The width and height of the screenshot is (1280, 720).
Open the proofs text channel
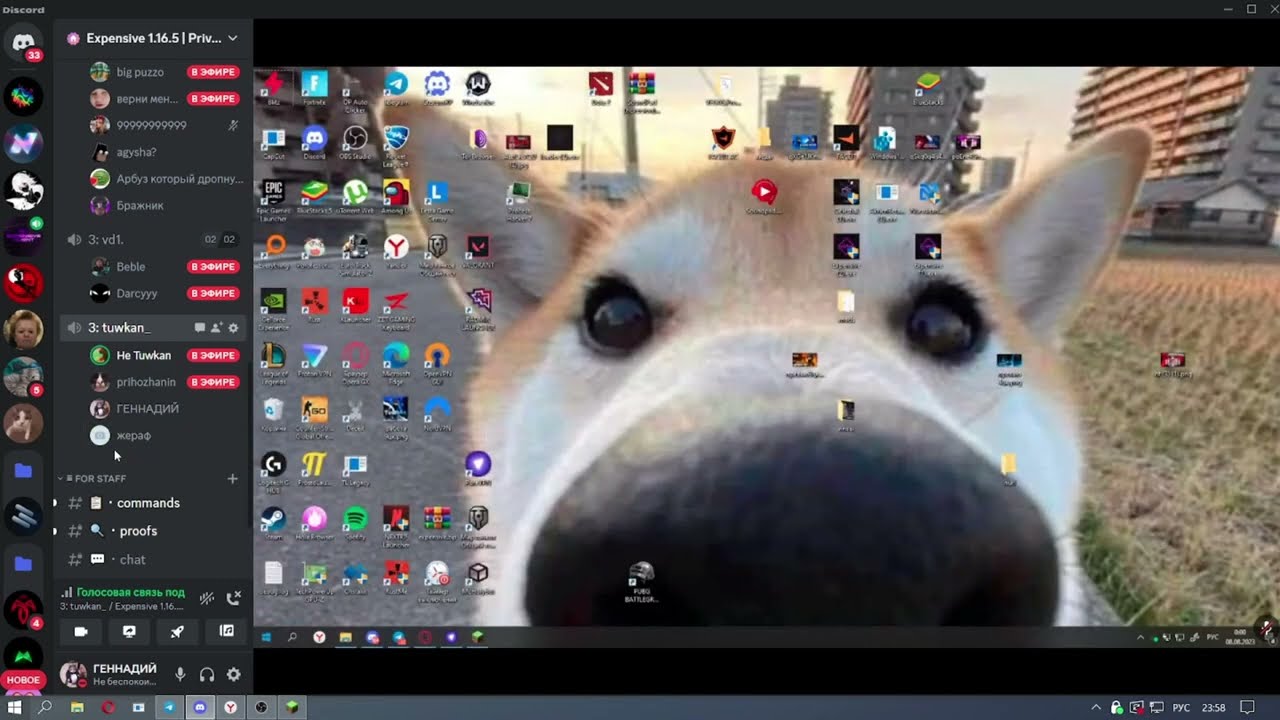pos(138,531)
